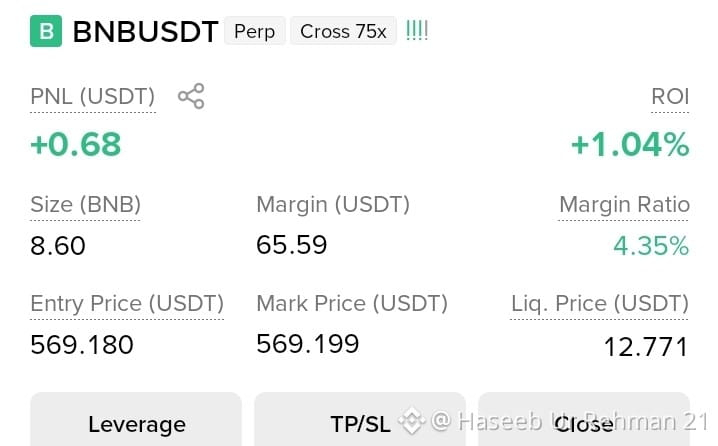Tap the Binance watermark logo
Image resolution: width=718 pixels, height=446 pixels.
[x=411, y=420]
